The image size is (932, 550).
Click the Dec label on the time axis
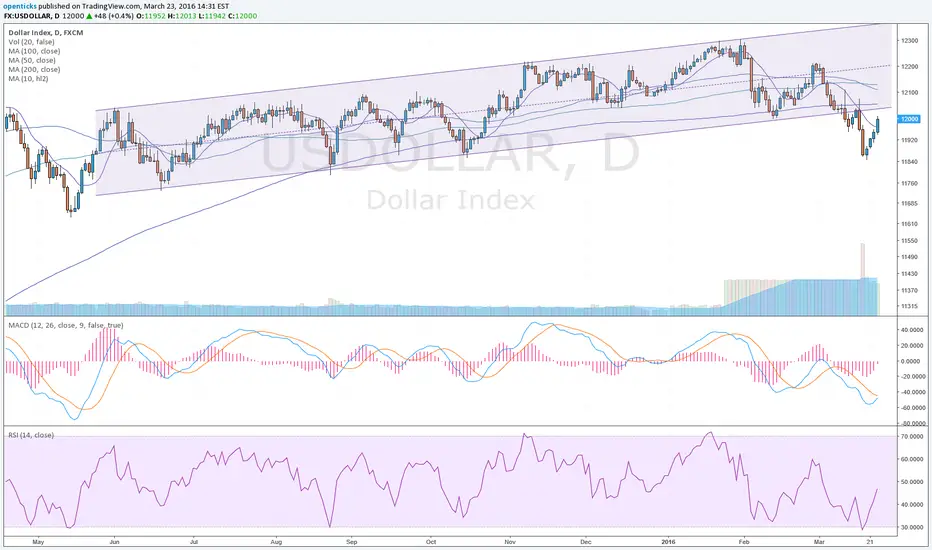tap(585, 542)
